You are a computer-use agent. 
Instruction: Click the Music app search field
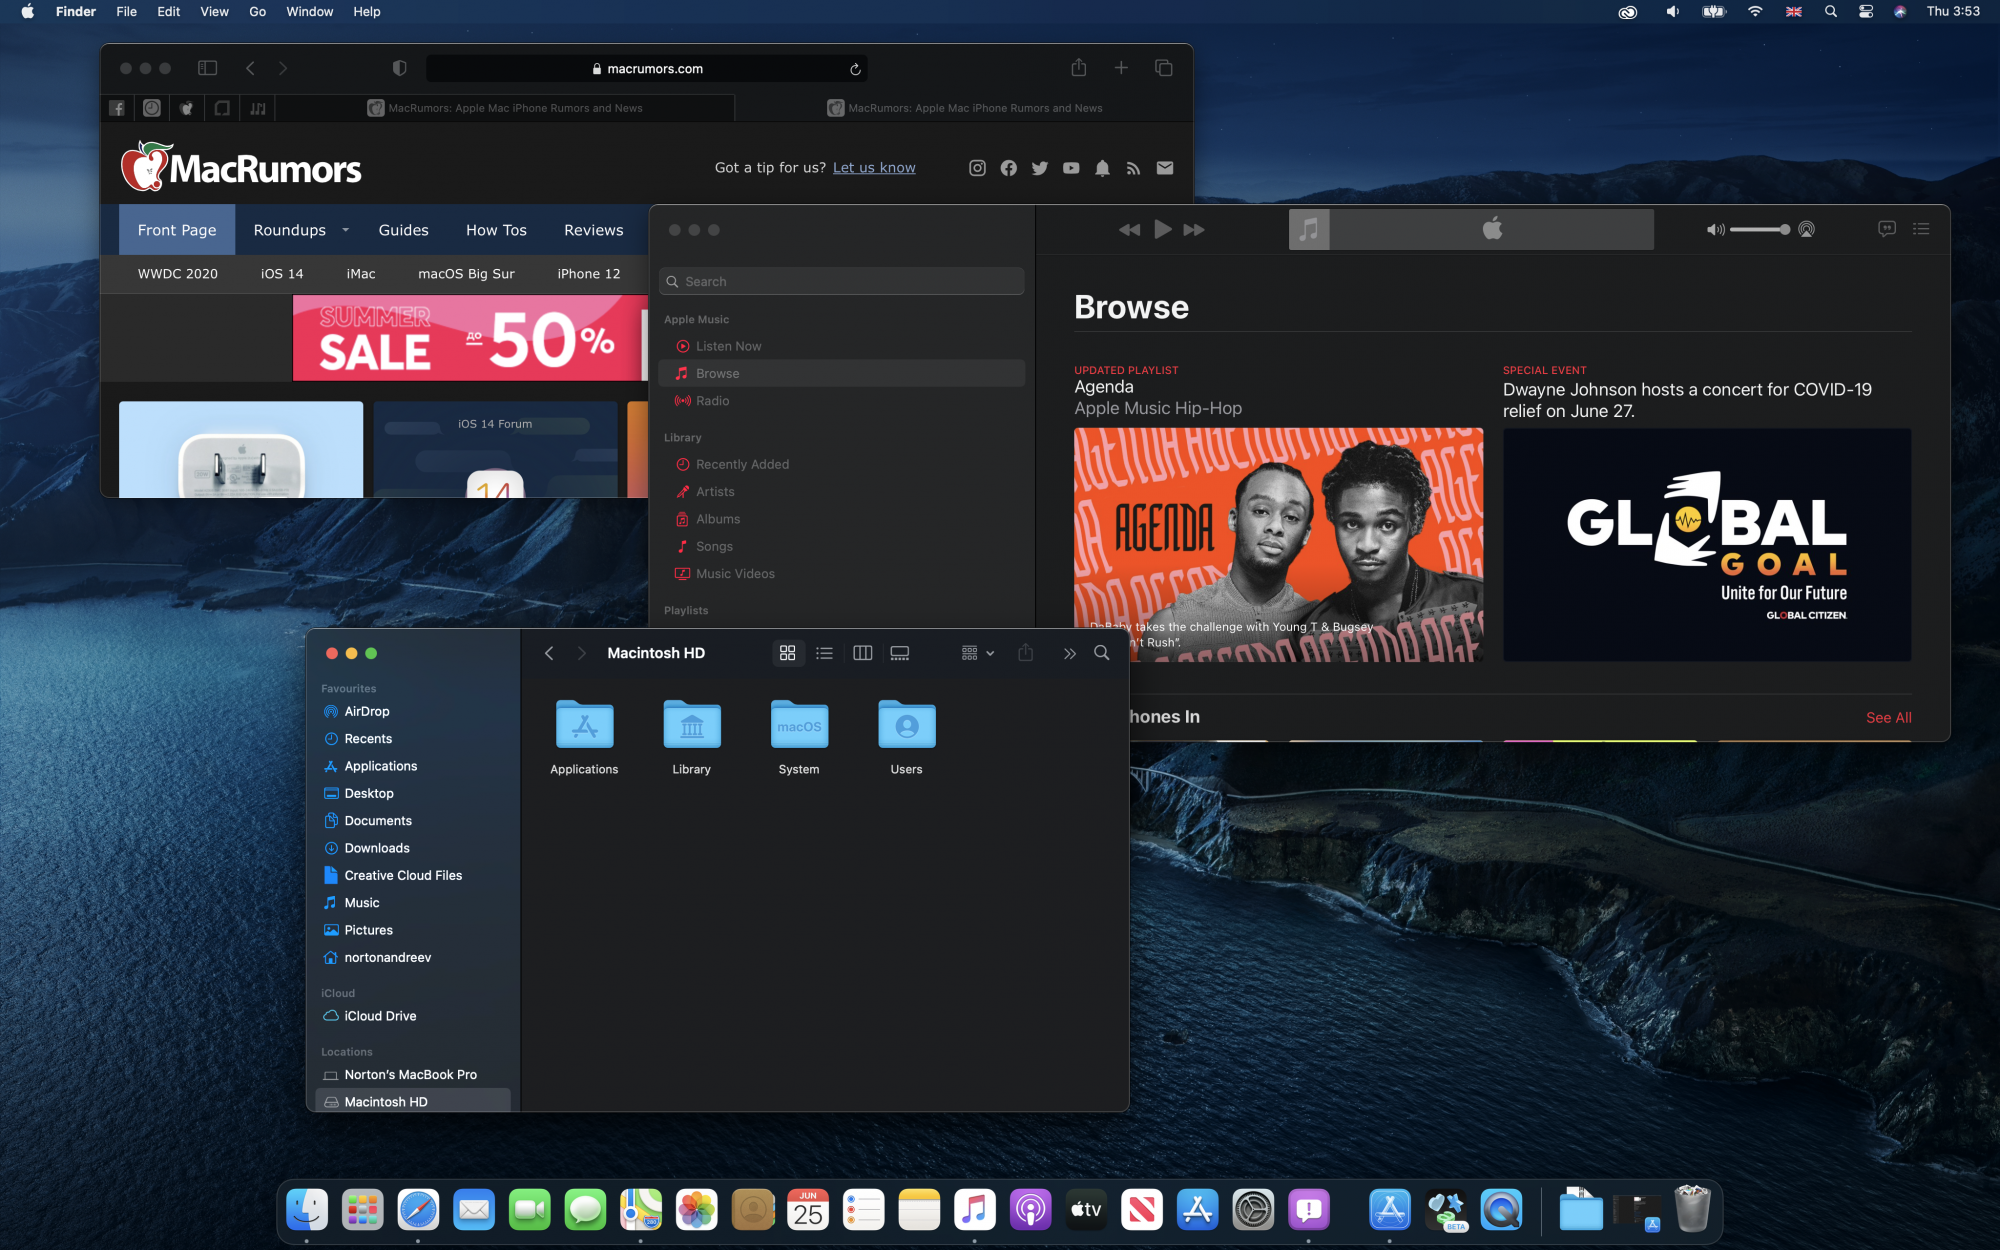[x=842, y=282]
